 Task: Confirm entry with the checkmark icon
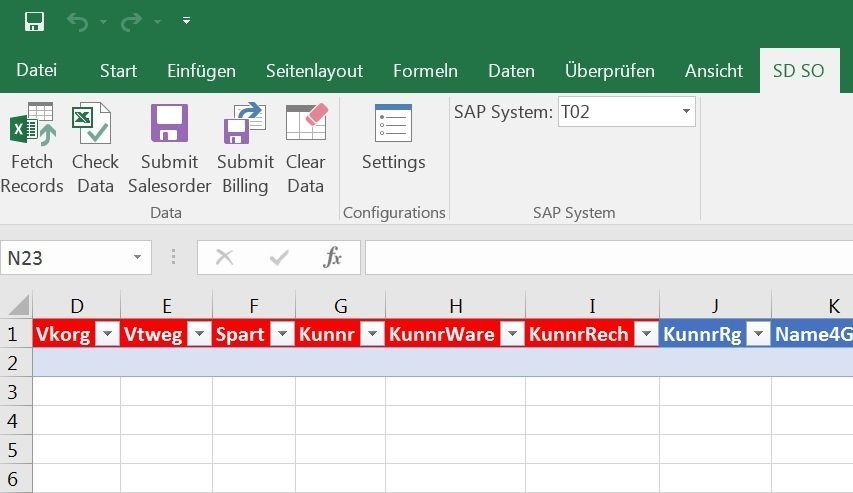coord(279,257)
